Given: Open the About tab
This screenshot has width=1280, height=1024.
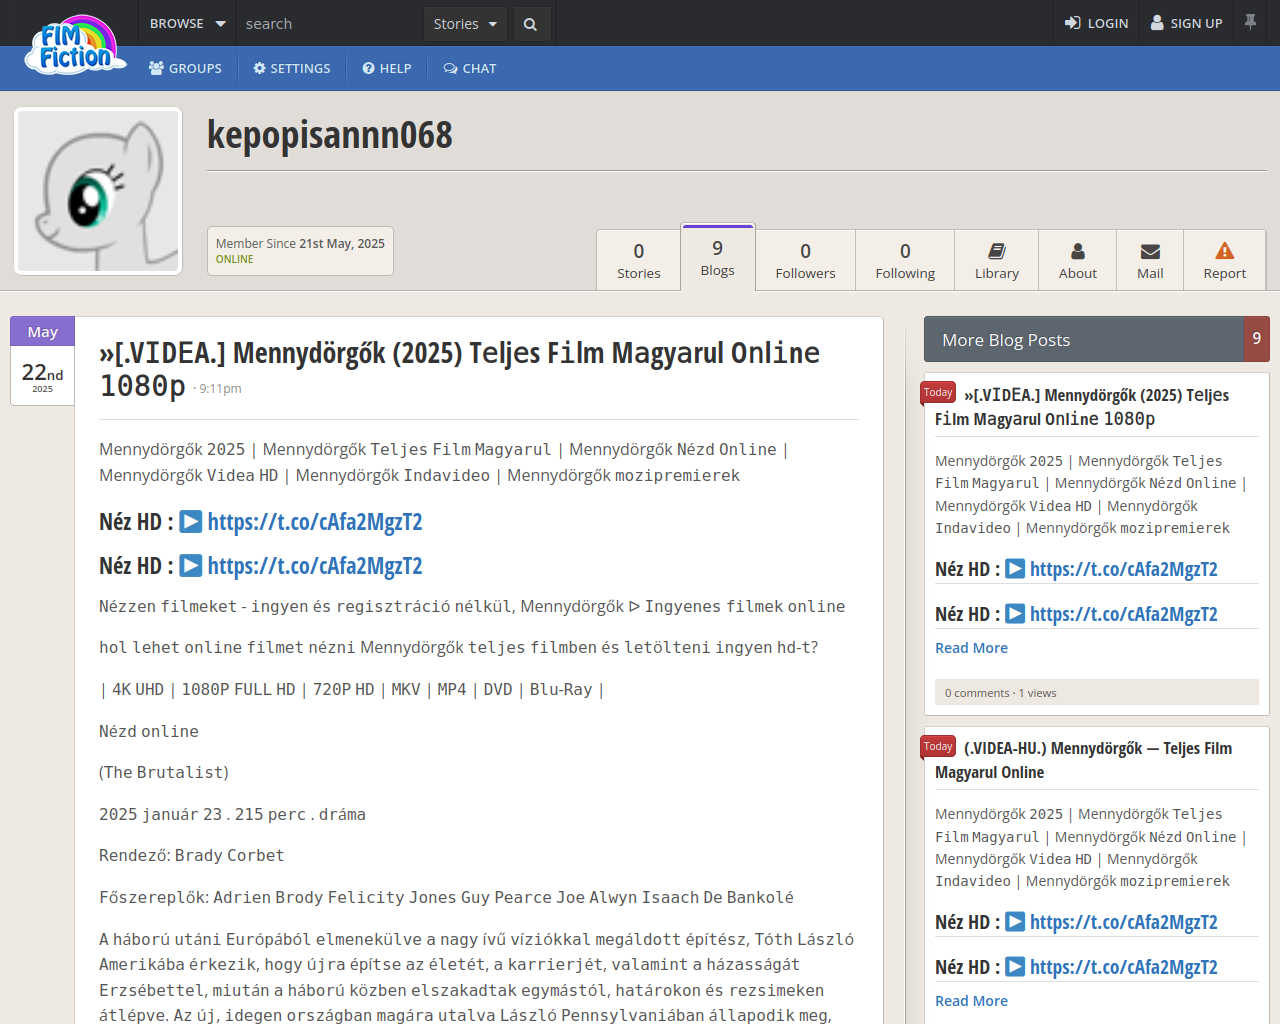Looking at the screenshot, I should click(1078, 260).
